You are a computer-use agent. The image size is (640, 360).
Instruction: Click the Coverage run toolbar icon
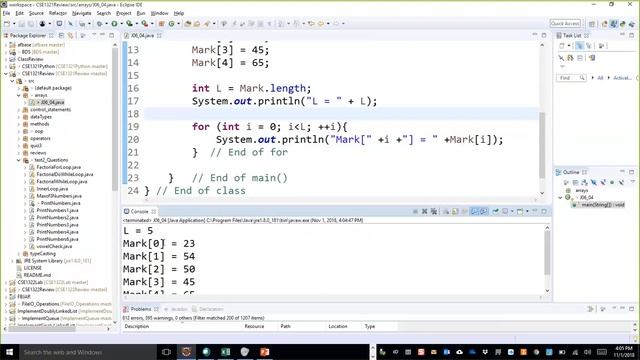click(x=129, y=24)
